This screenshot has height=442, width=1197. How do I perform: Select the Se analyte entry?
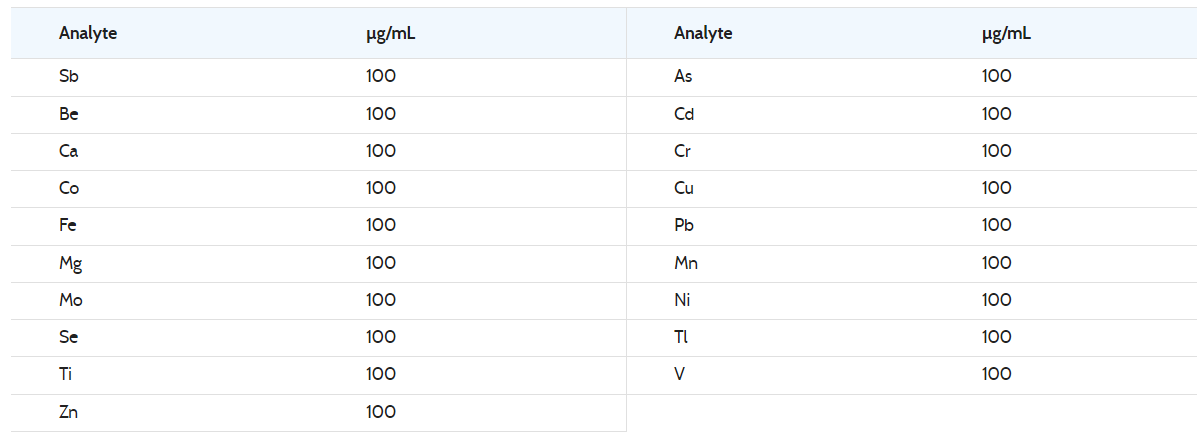[x=69, y=337]
